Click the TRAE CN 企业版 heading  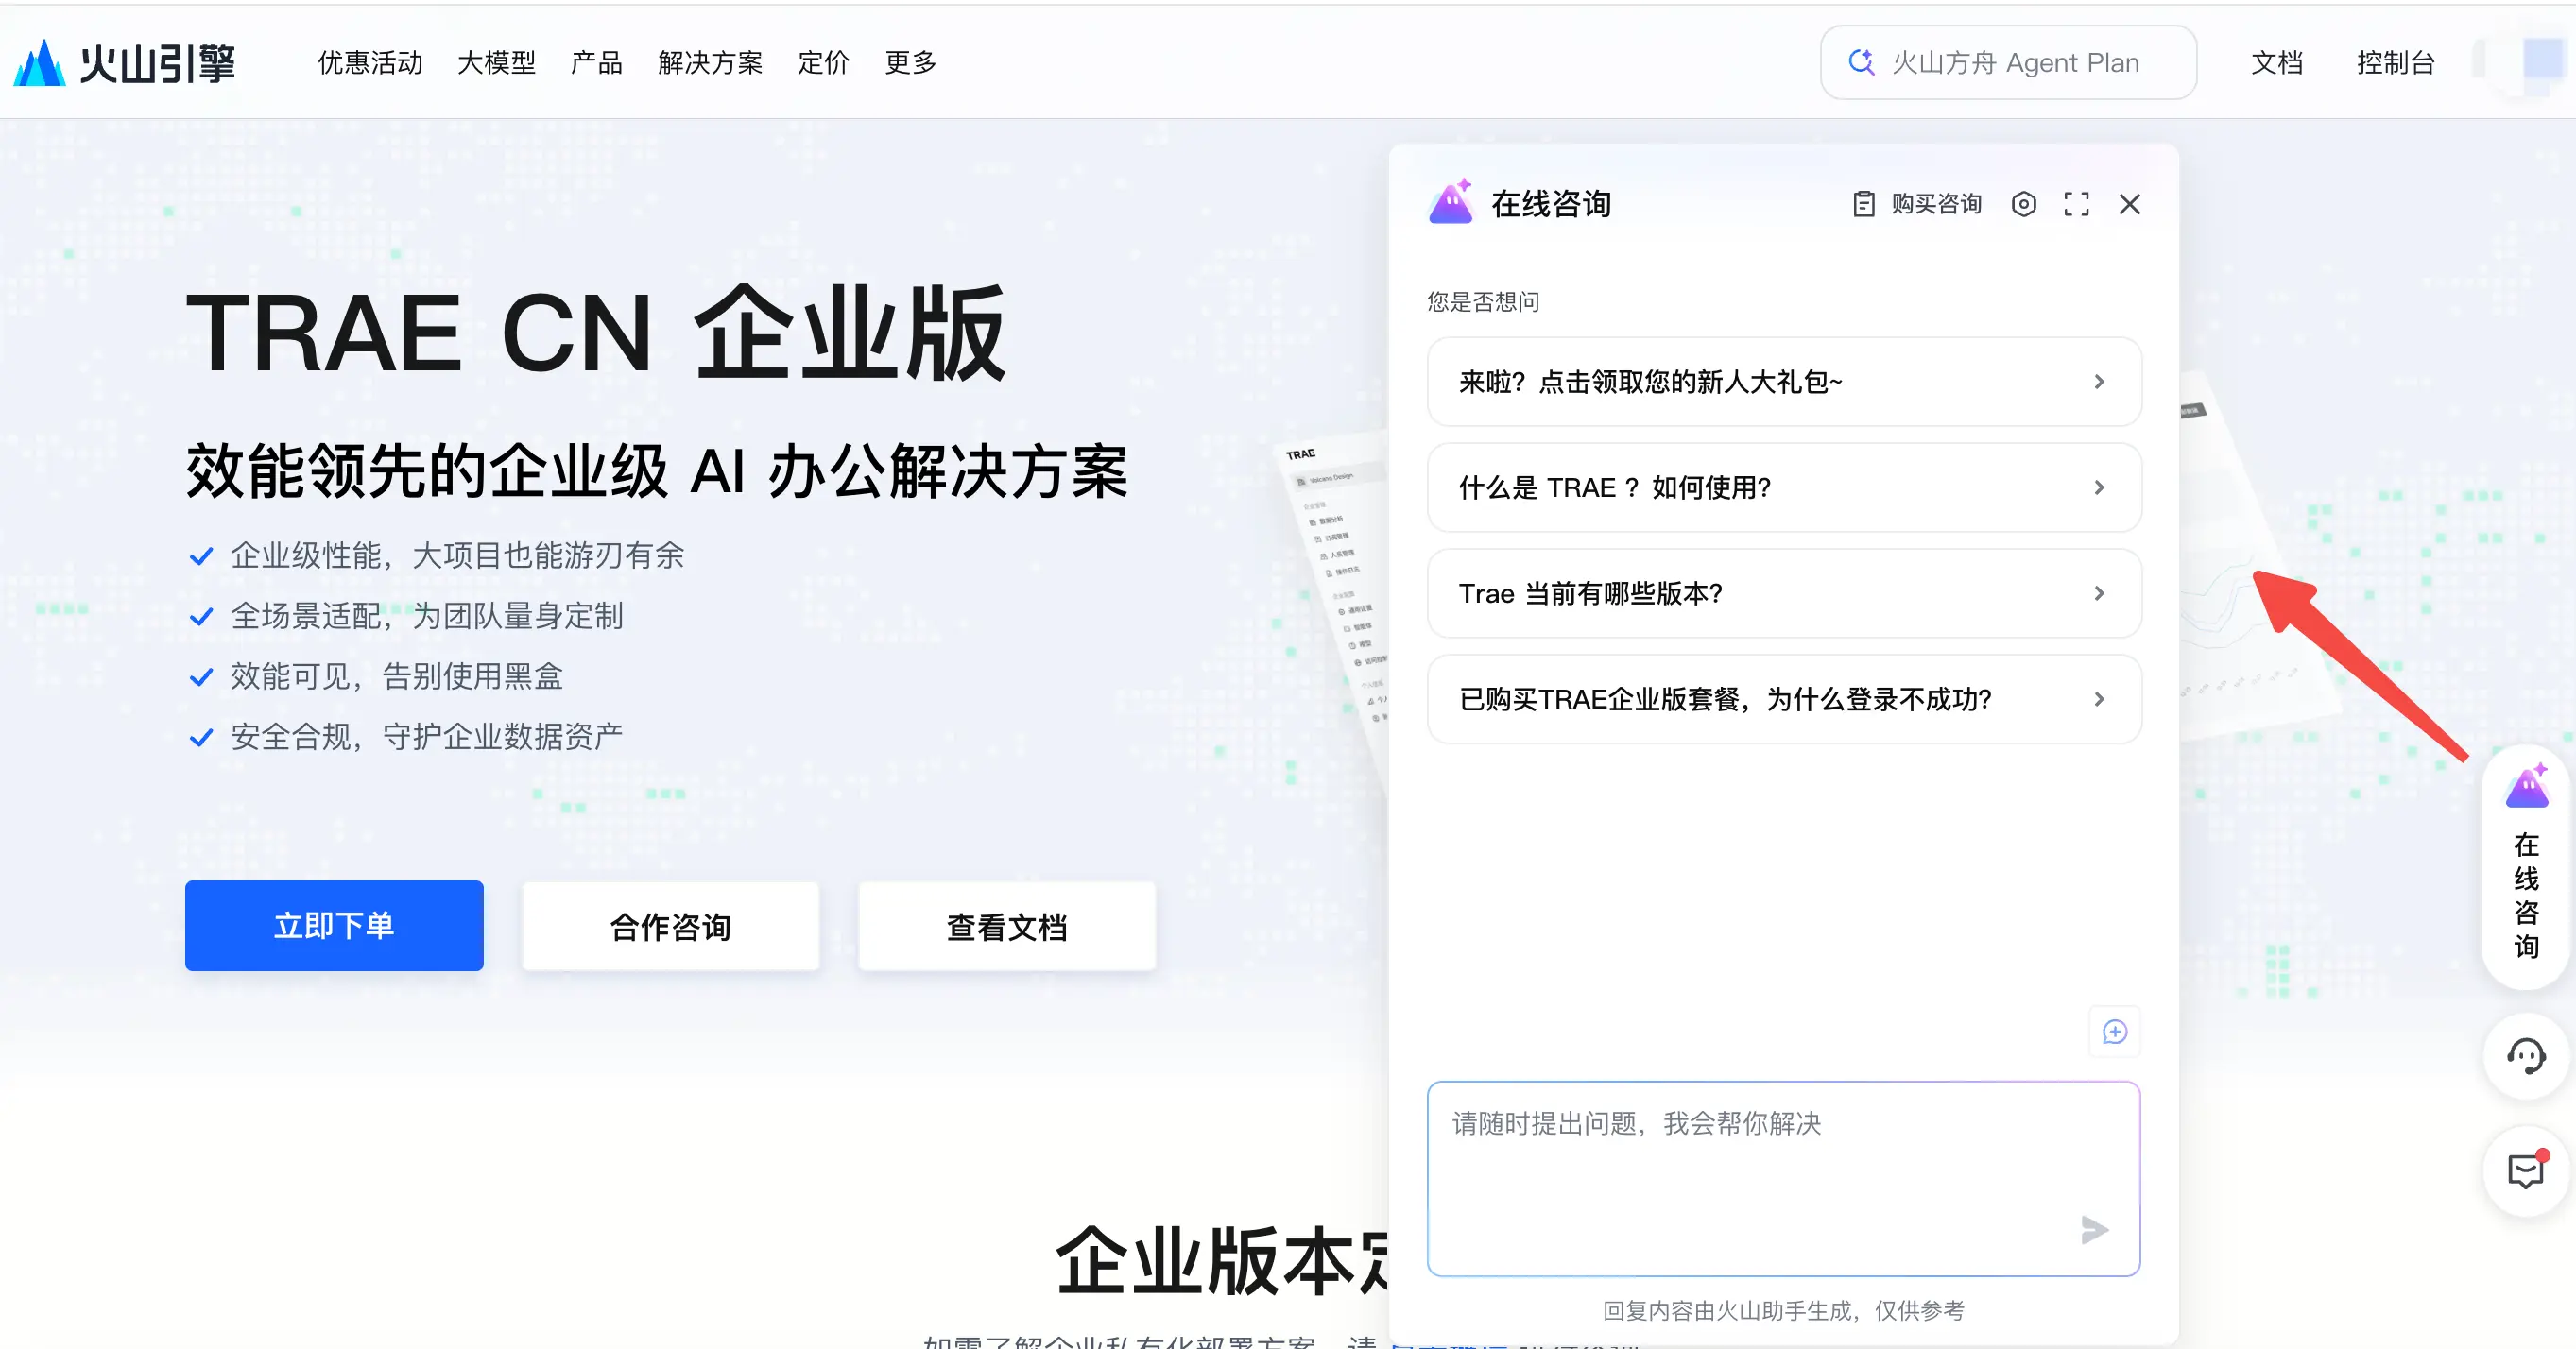tap(596, 333)
